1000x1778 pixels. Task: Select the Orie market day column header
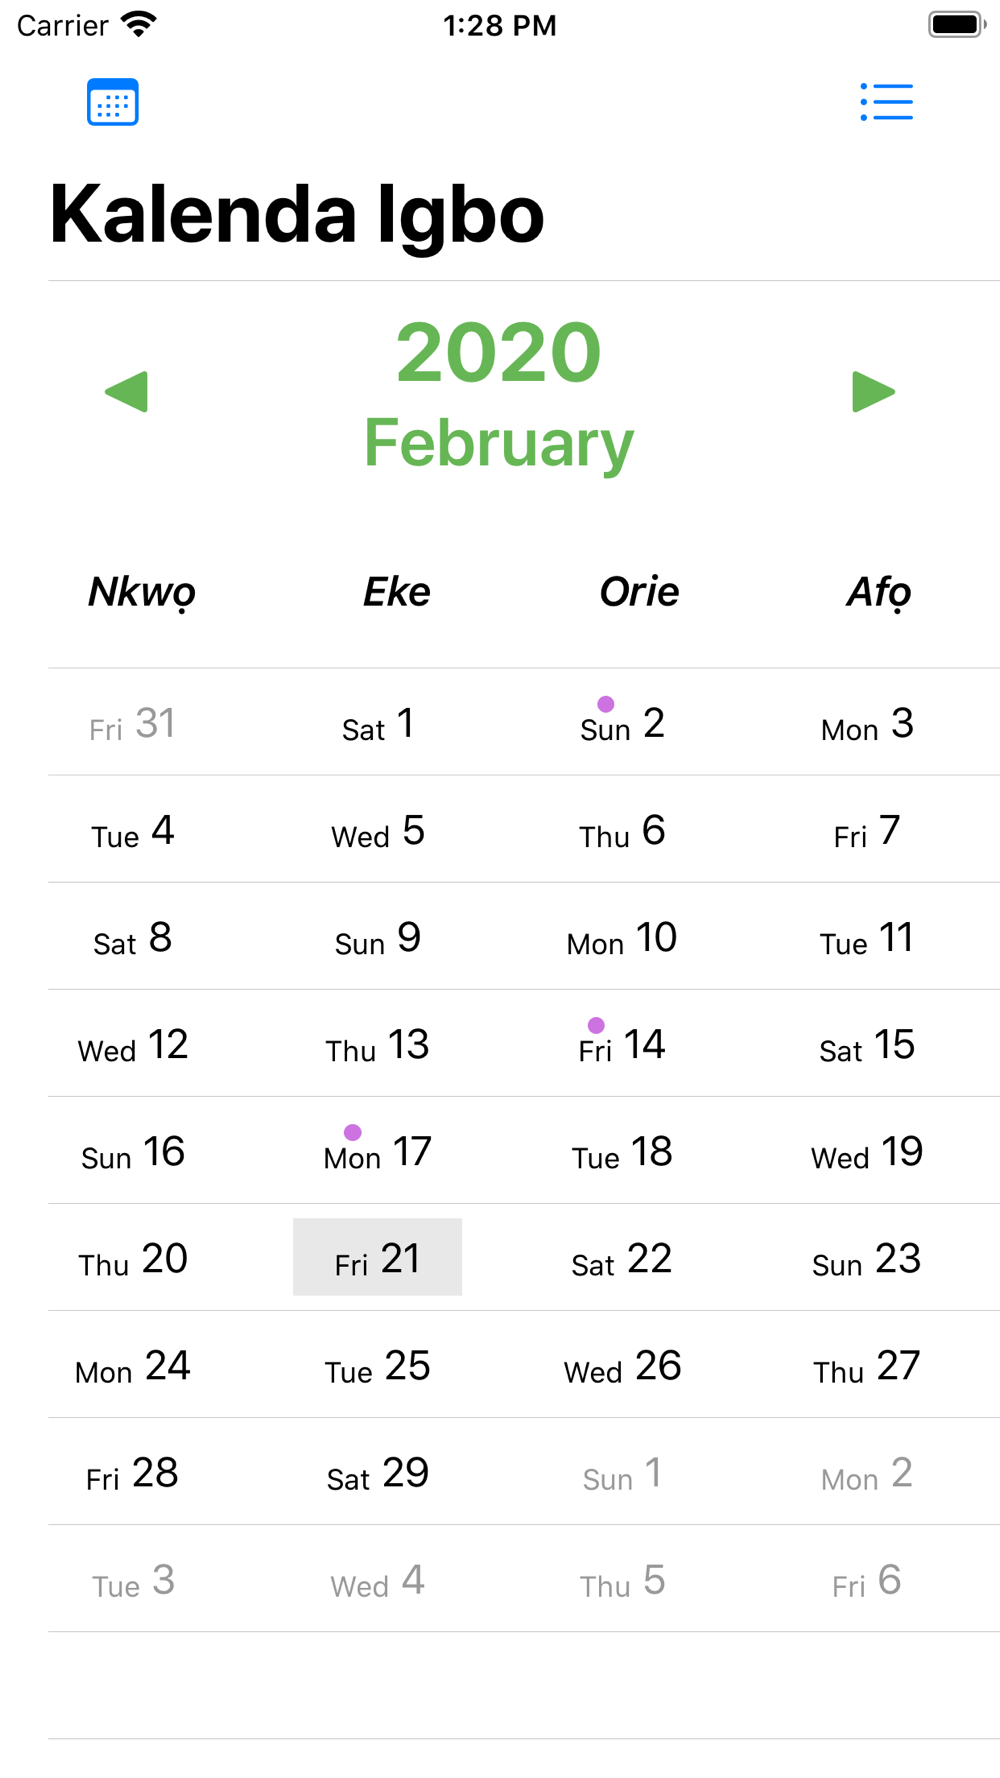[x=639, y=592]
